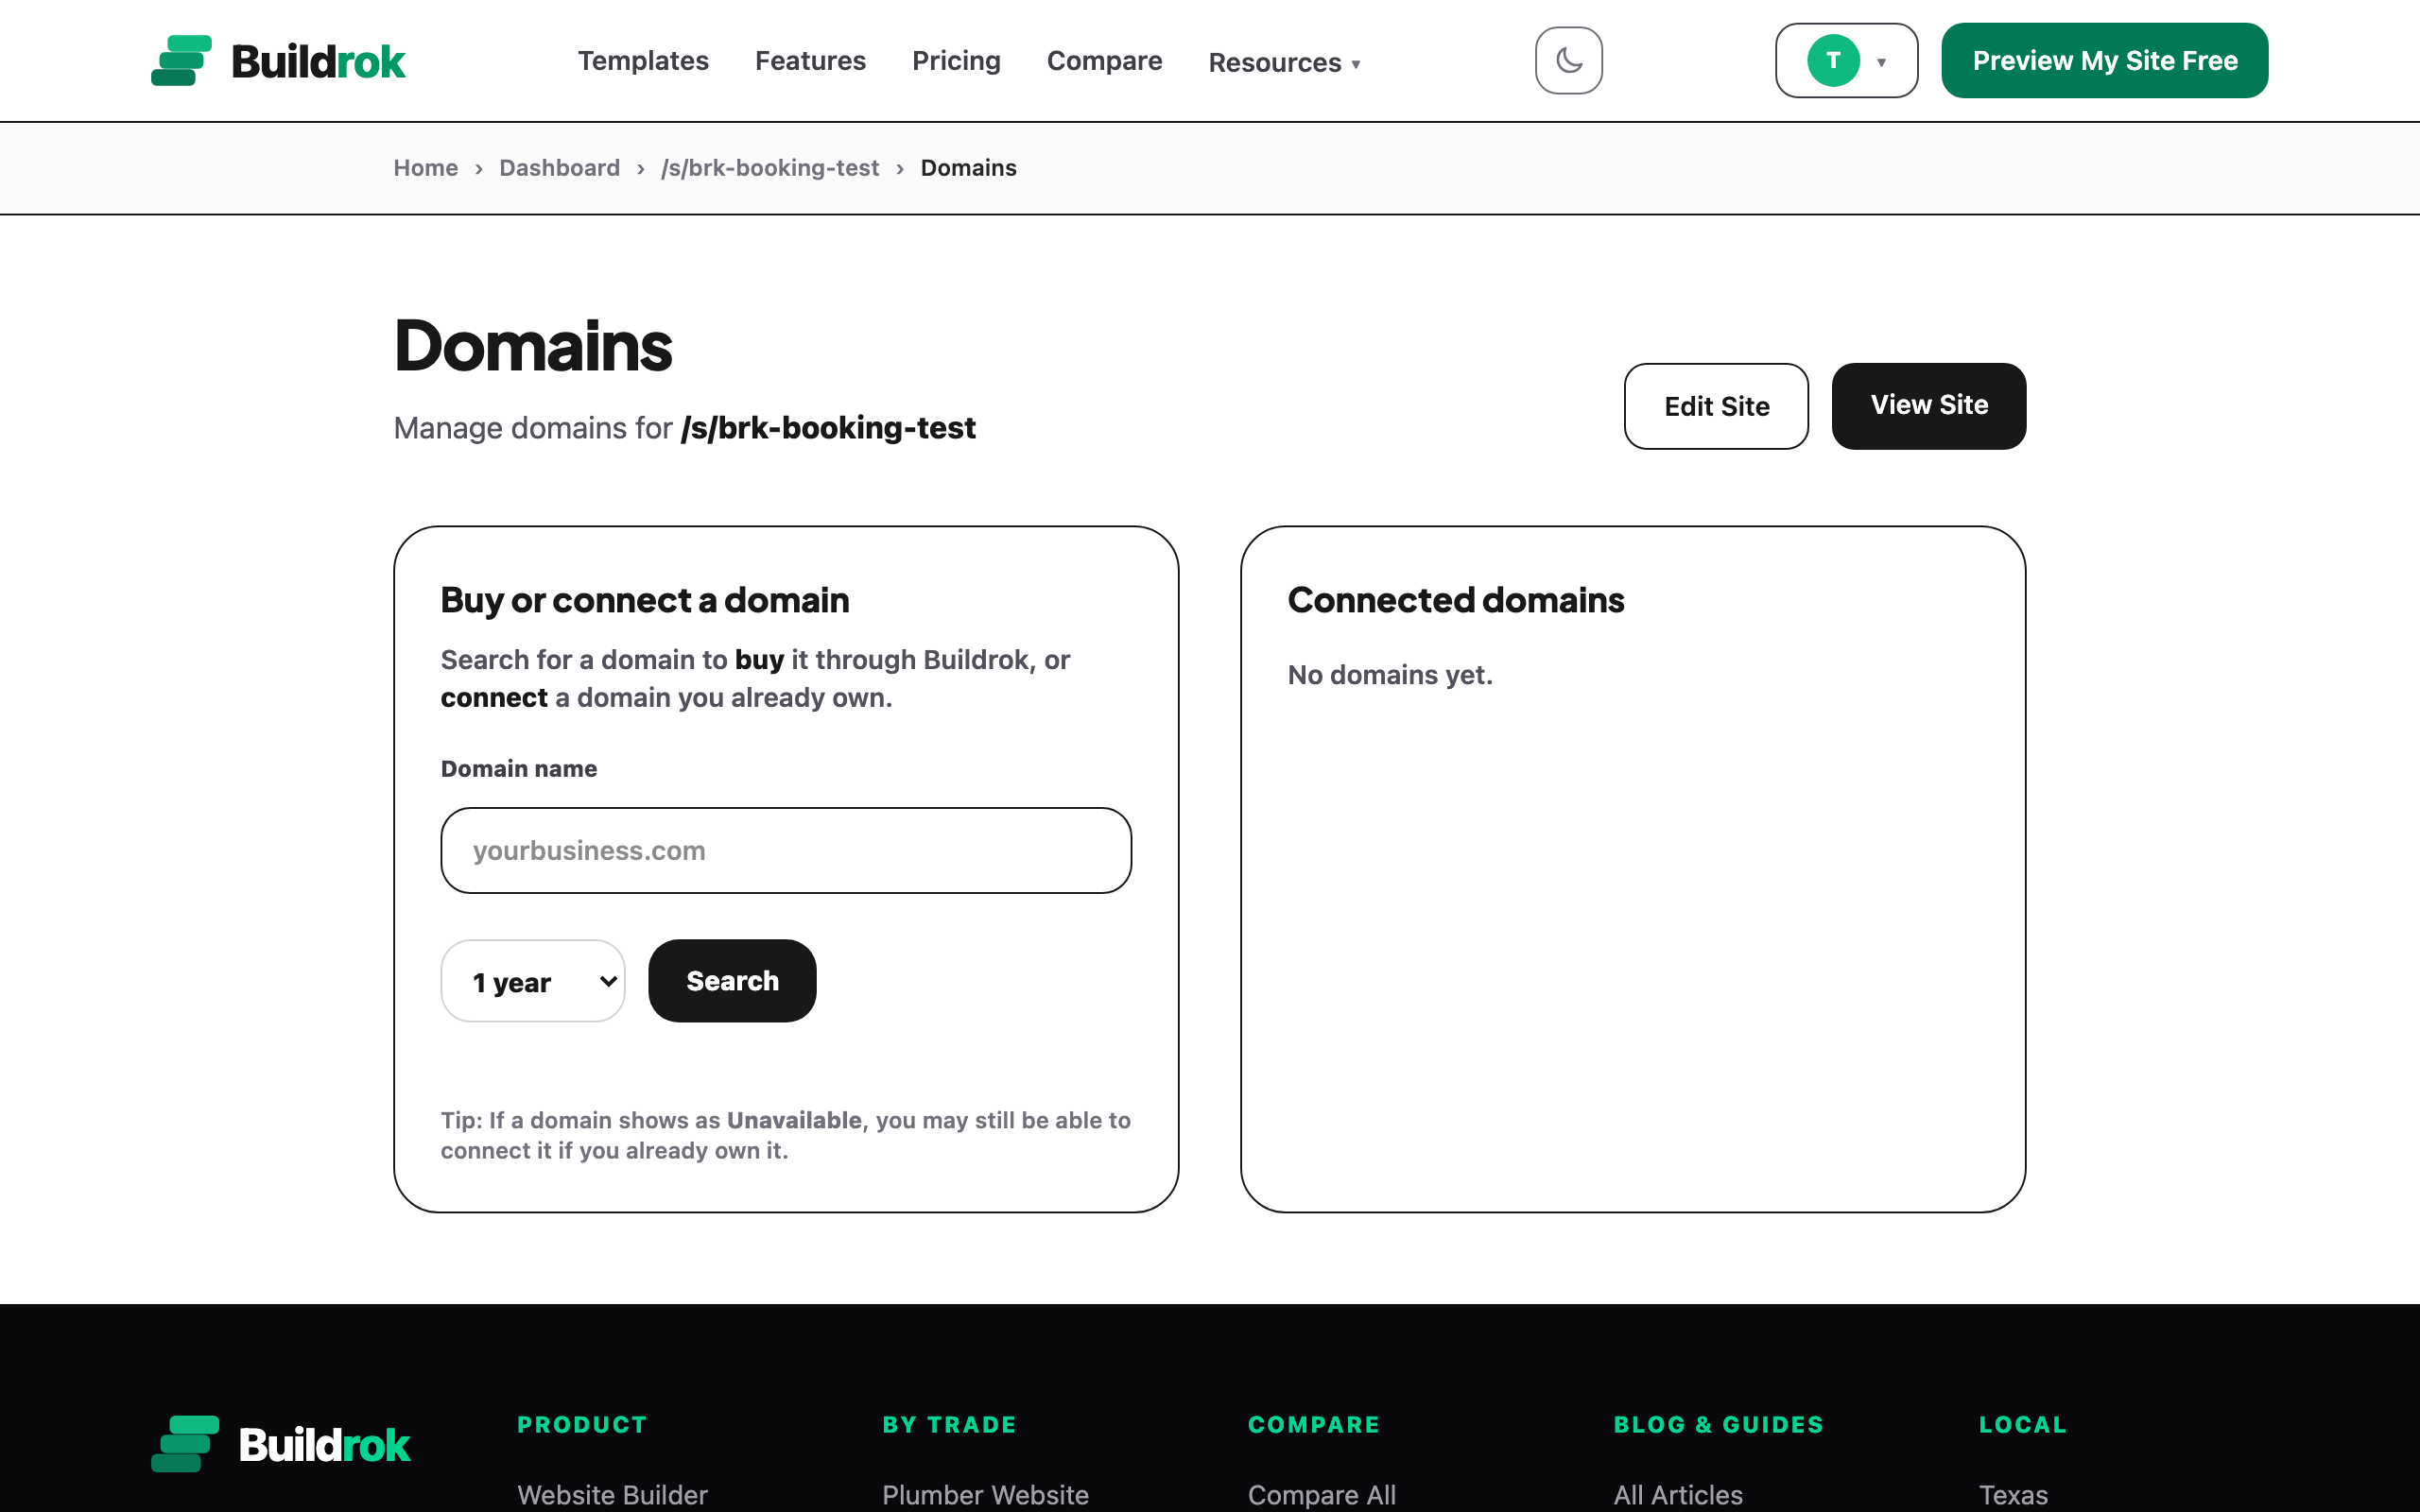Open /s/brk-booking-test breadcrumb link
Screen dimensions: 2420x1512
pos(770,168)
